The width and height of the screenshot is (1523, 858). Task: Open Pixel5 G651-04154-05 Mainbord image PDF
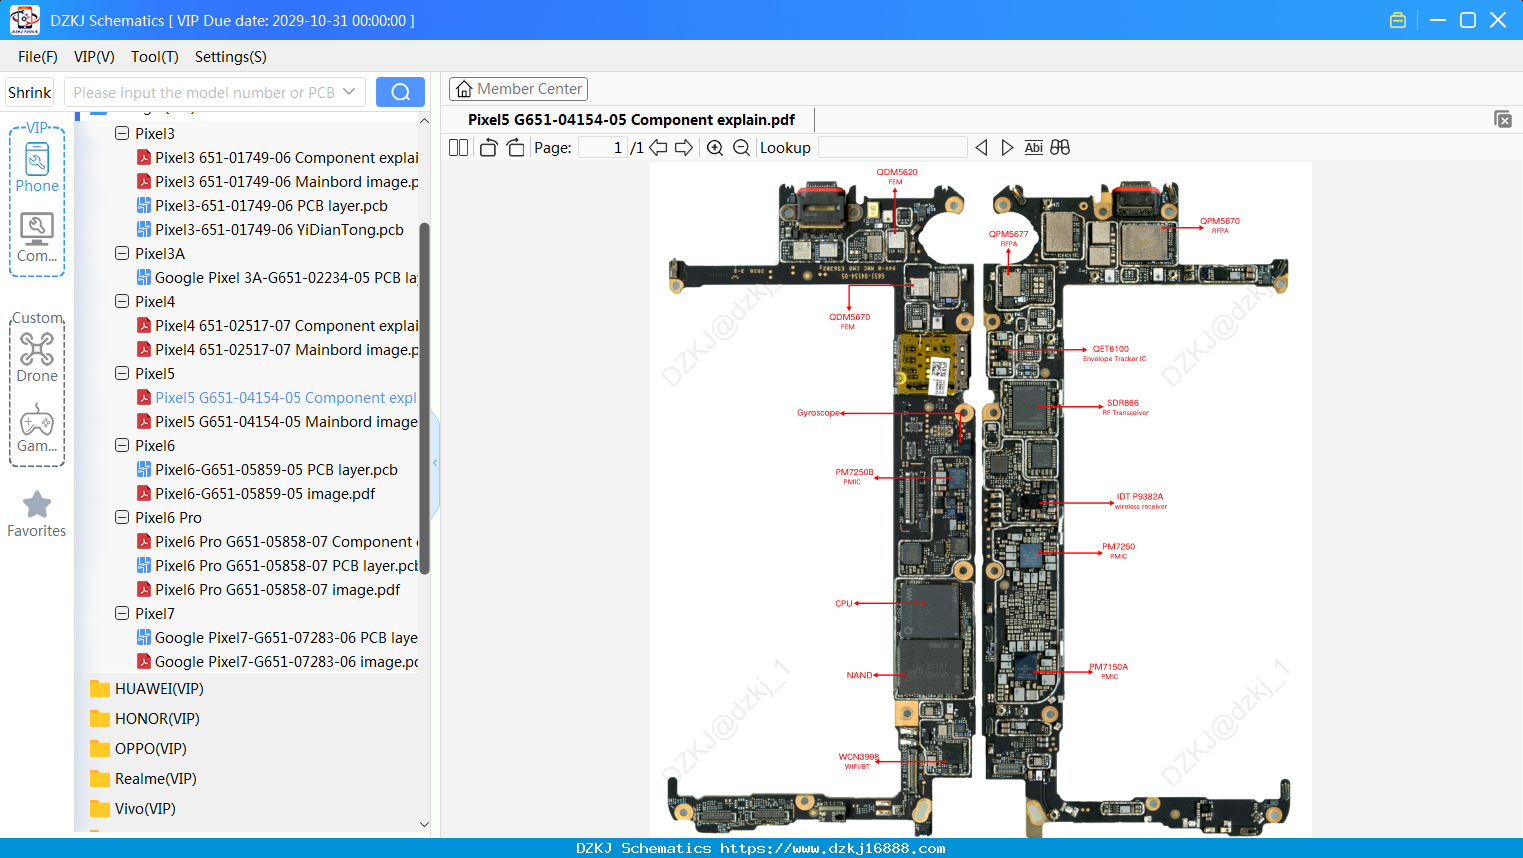277,422
